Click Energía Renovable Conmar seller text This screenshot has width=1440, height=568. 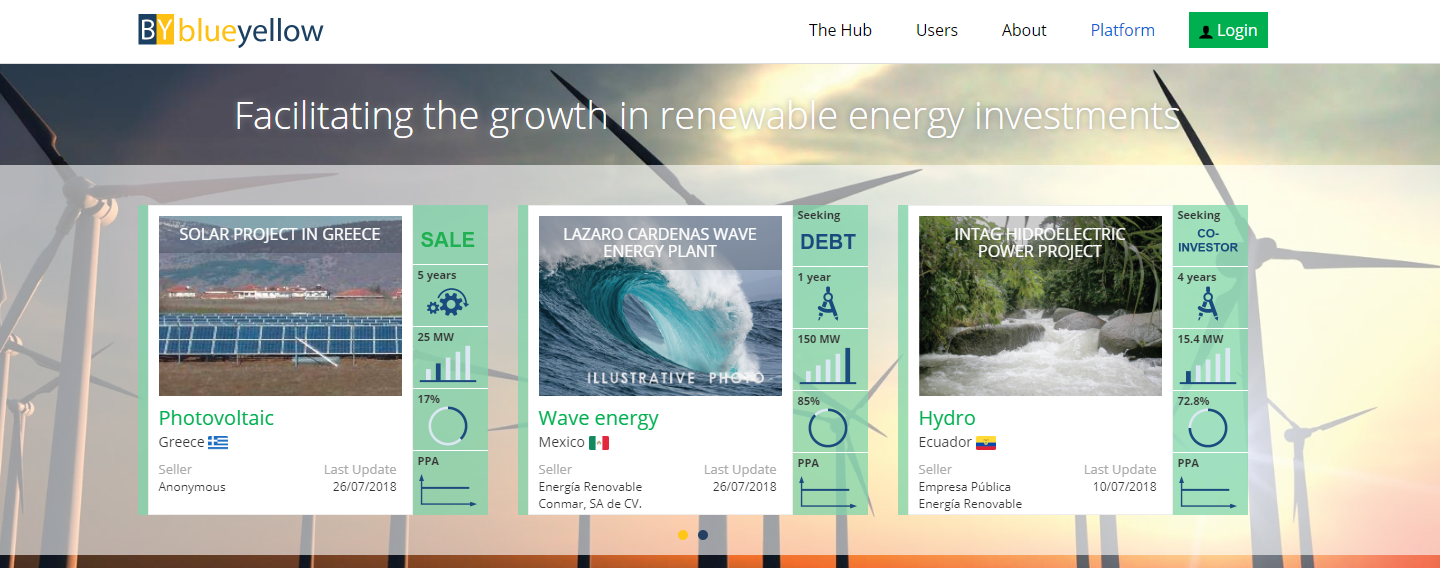591,495
